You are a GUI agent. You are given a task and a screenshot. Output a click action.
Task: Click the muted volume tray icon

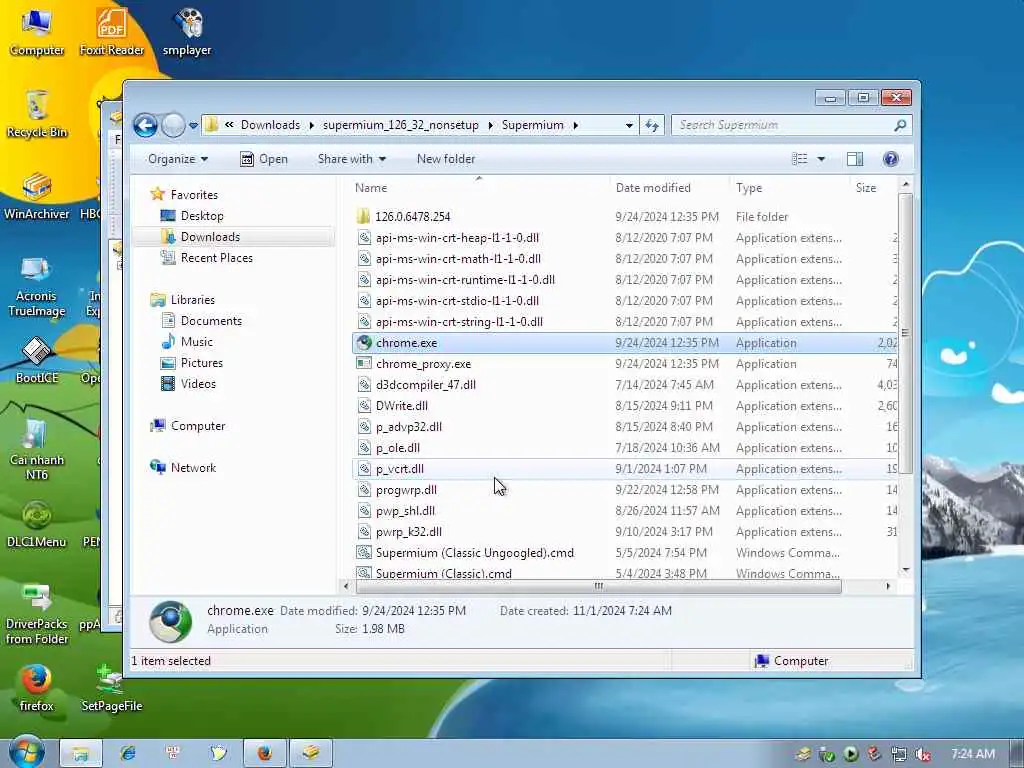coord(923,754)
